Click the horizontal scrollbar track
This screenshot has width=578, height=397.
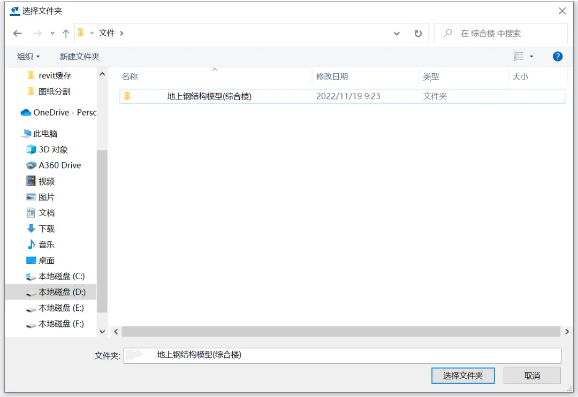[341, 331]
